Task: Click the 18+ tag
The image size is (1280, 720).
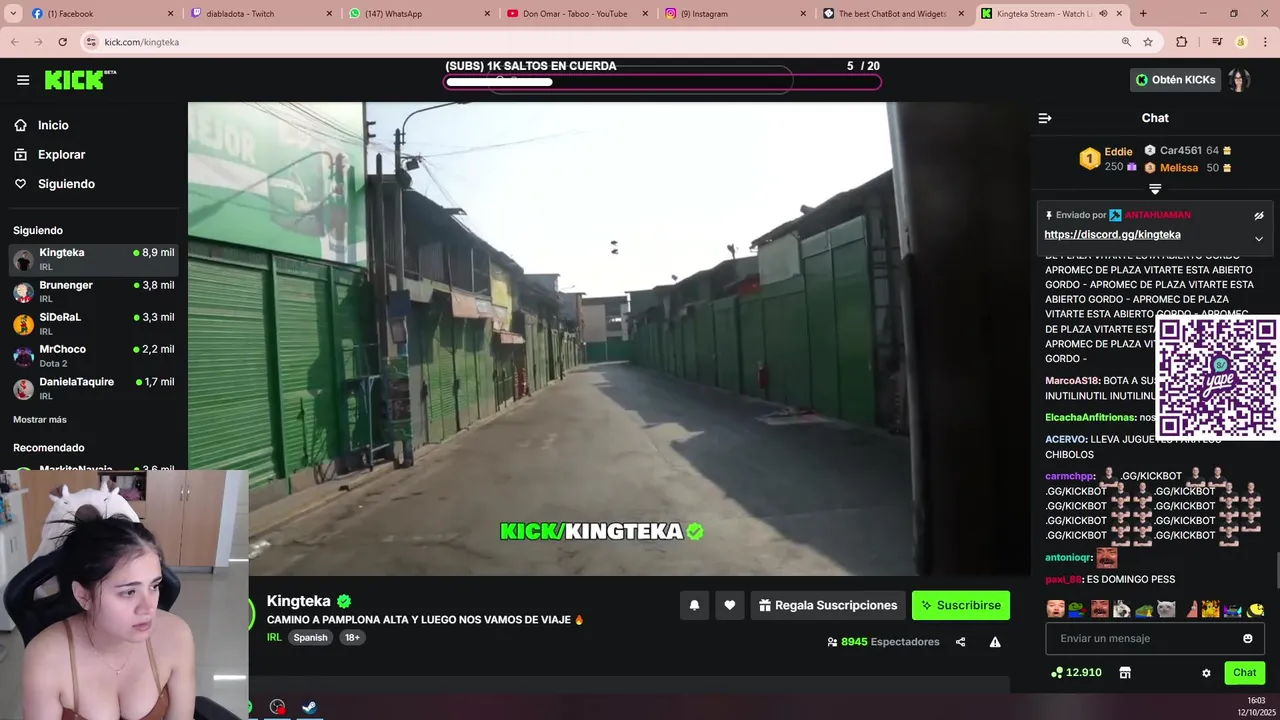Action: point(352,637)
